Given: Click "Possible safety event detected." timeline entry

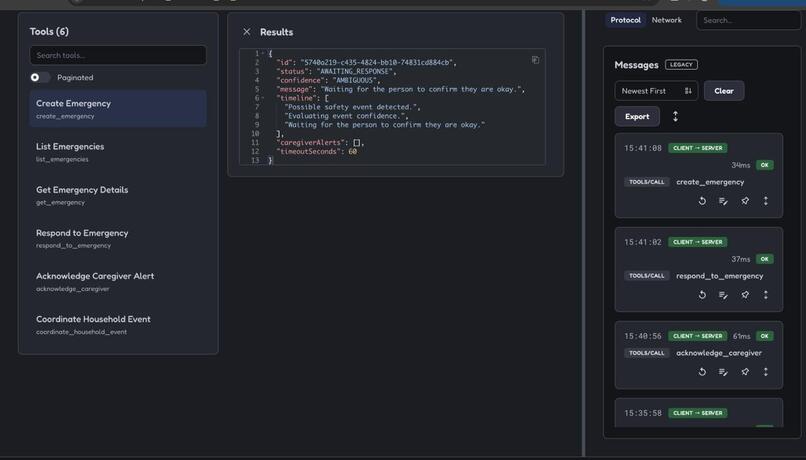Looking at the screenshot, I should coord(350,107).
